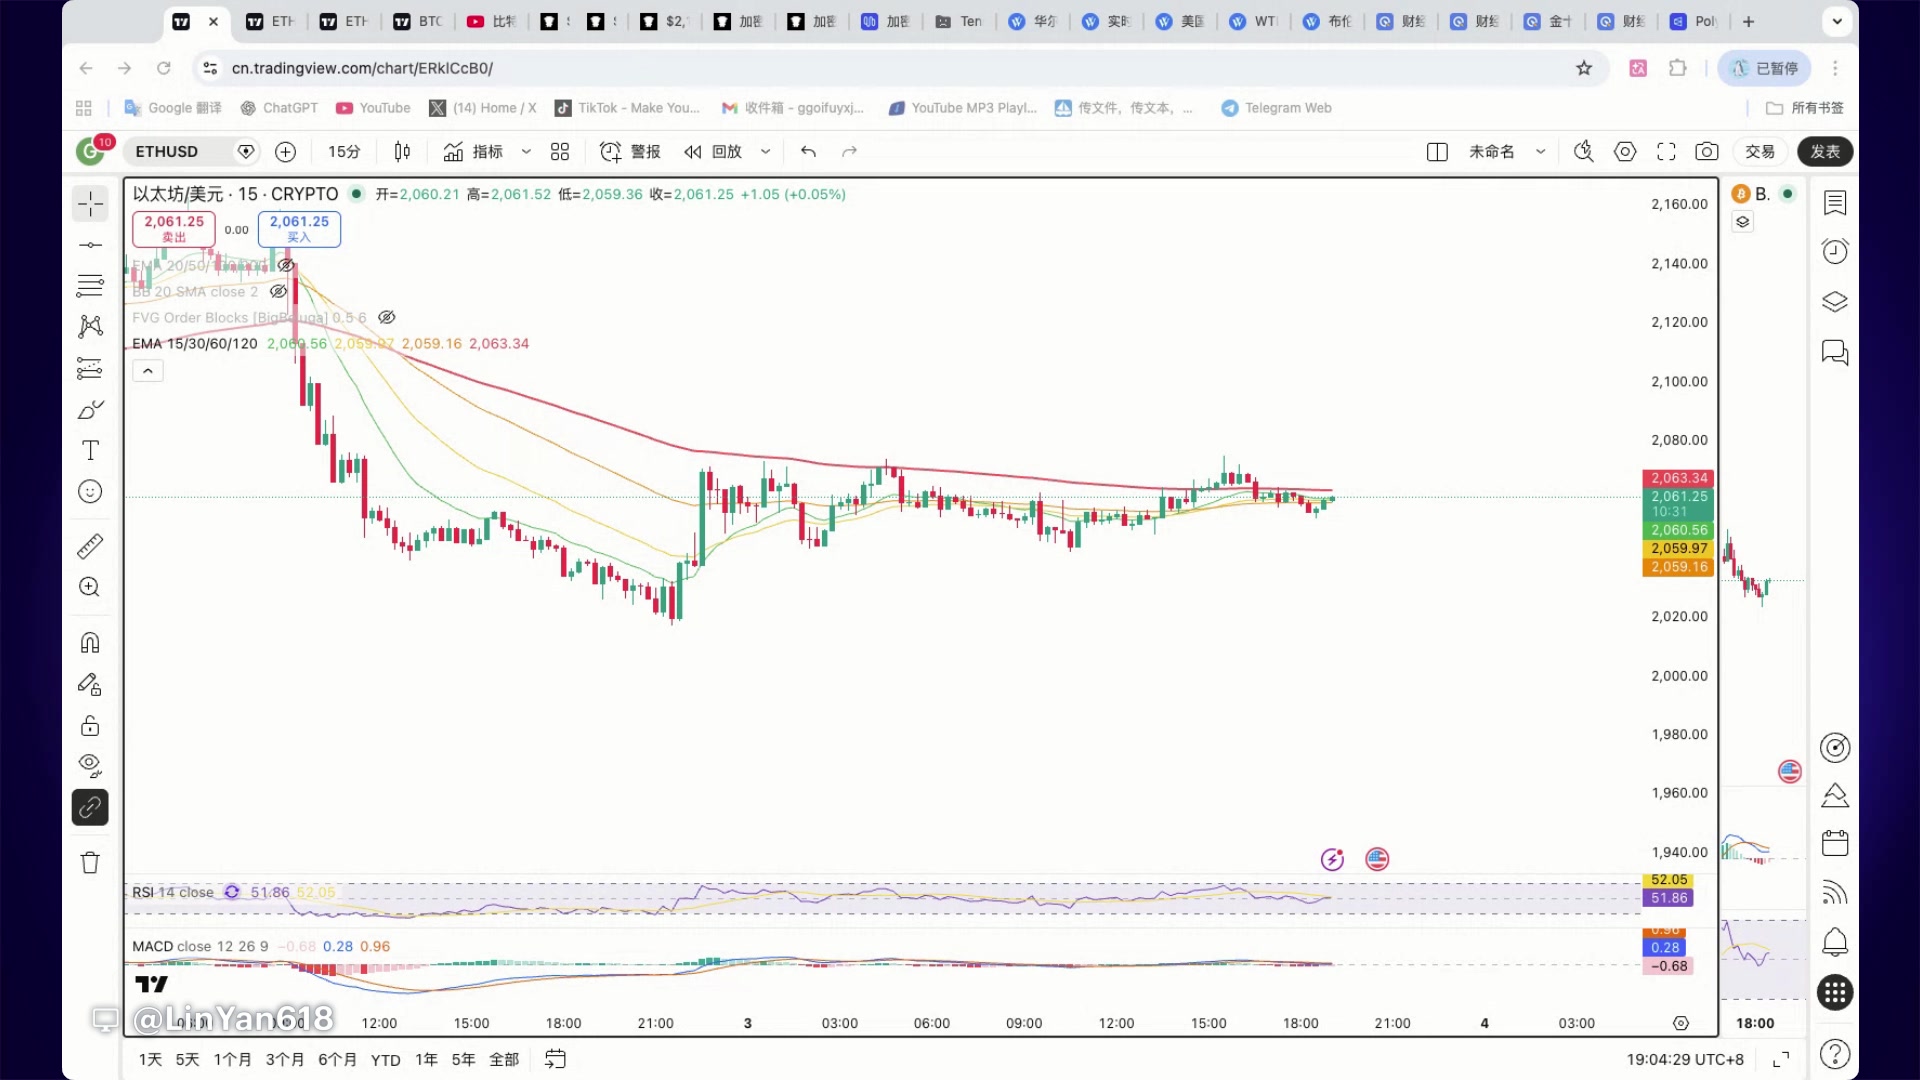Show the FVG Order Blocks indicator
Image resolution: width=1920 pixels, height=1080 pixels.
pos(387,317)
